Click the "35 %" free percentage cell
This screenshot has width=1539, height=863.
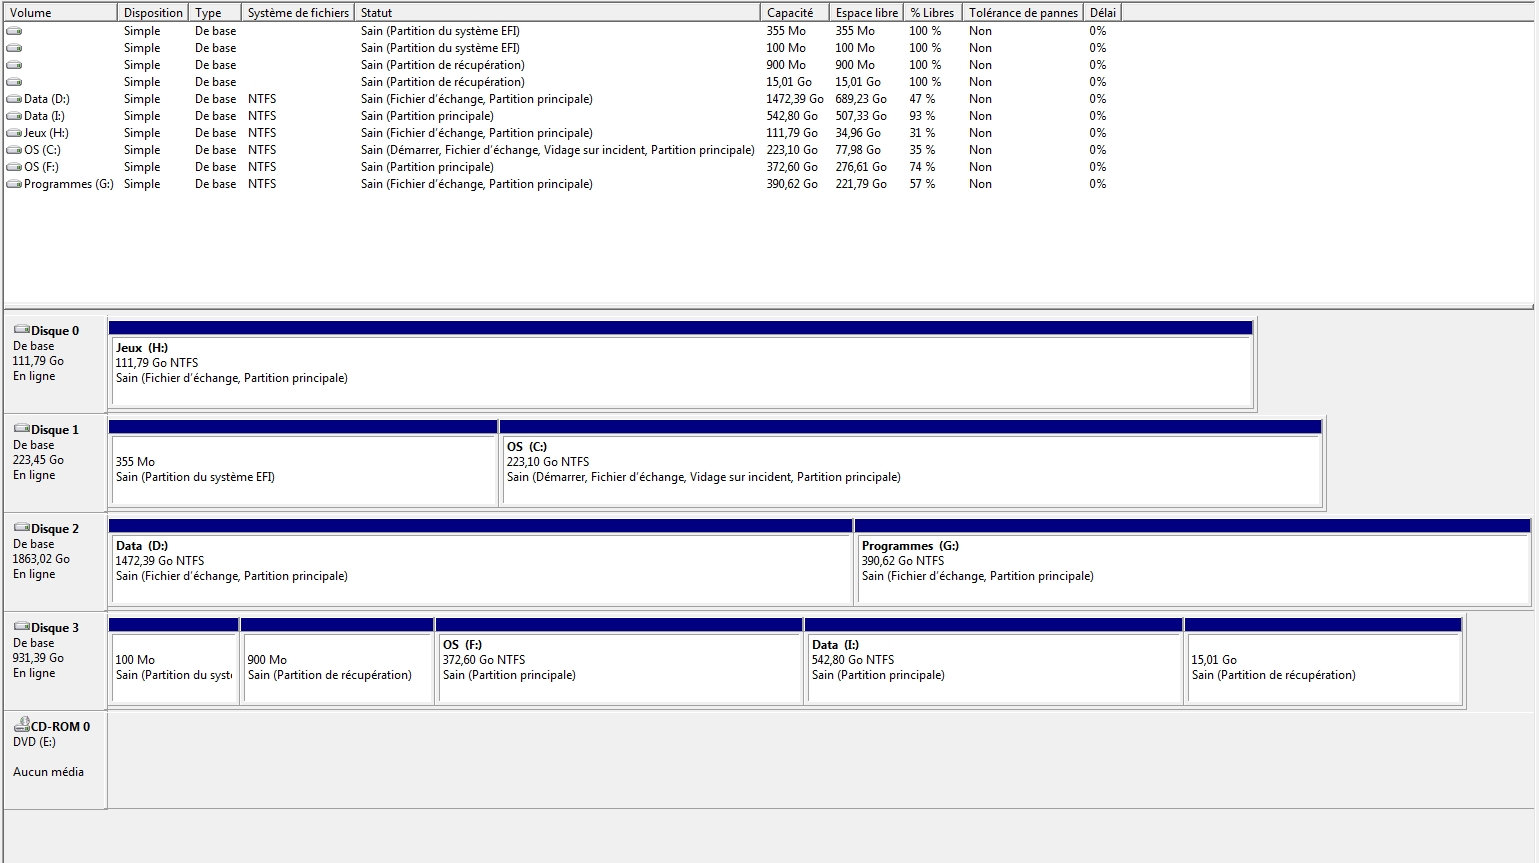click(x=922, y=150)
